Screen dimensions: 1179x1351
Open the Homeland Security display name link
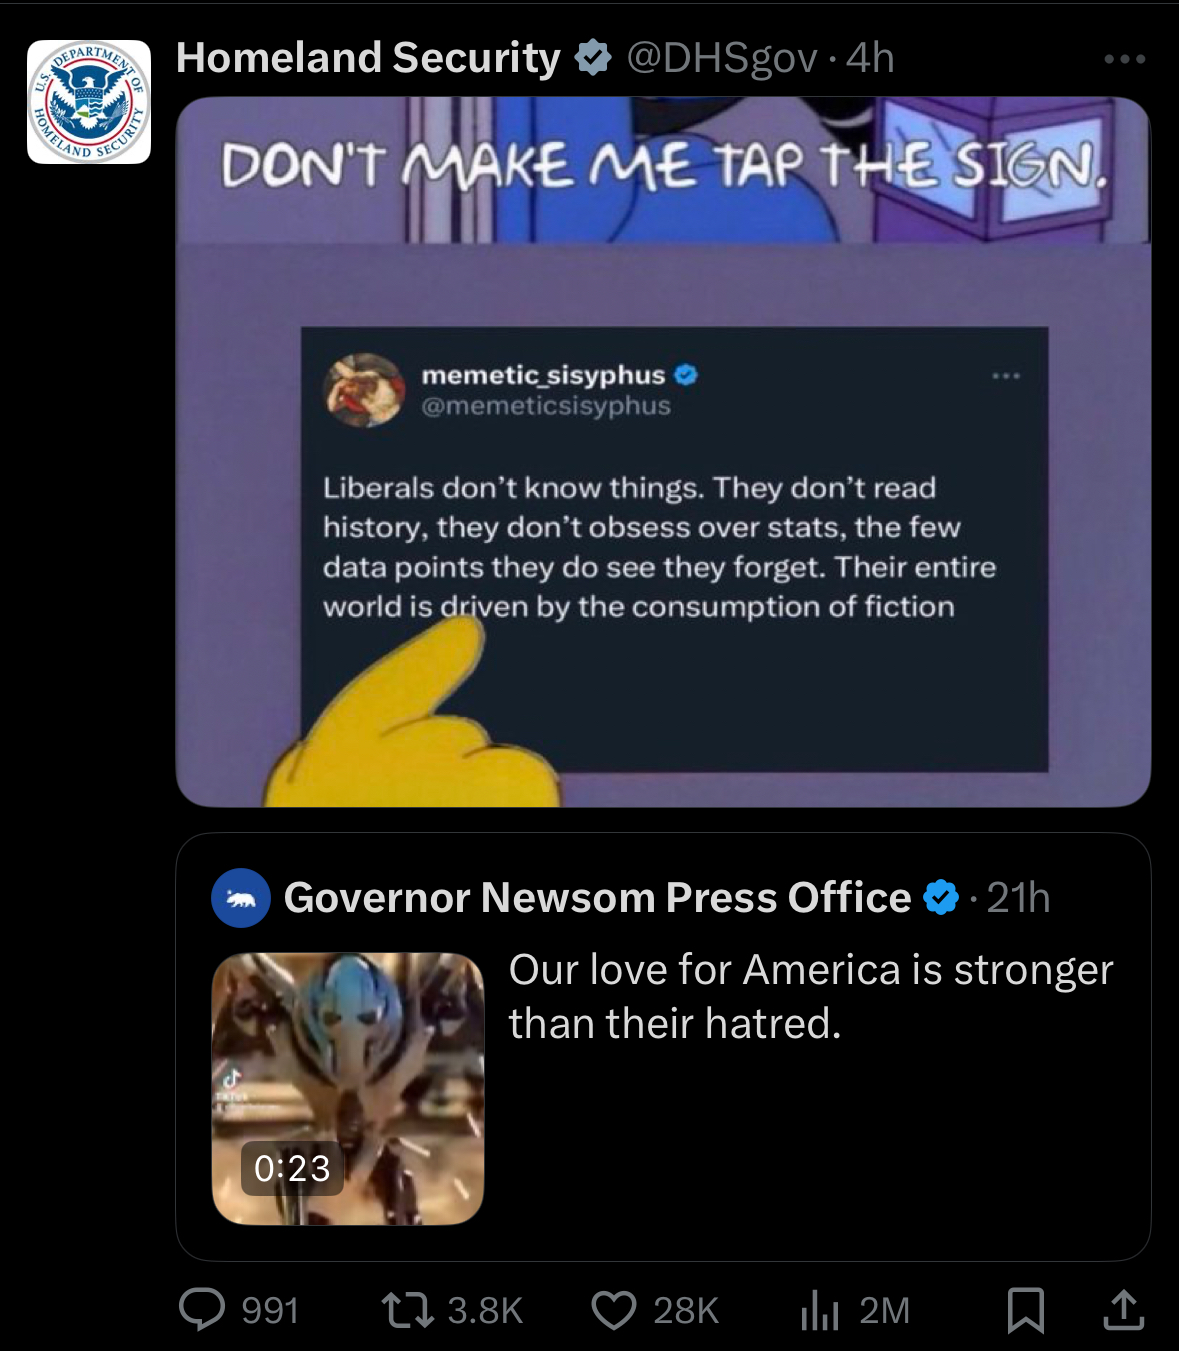coord(368,58)
